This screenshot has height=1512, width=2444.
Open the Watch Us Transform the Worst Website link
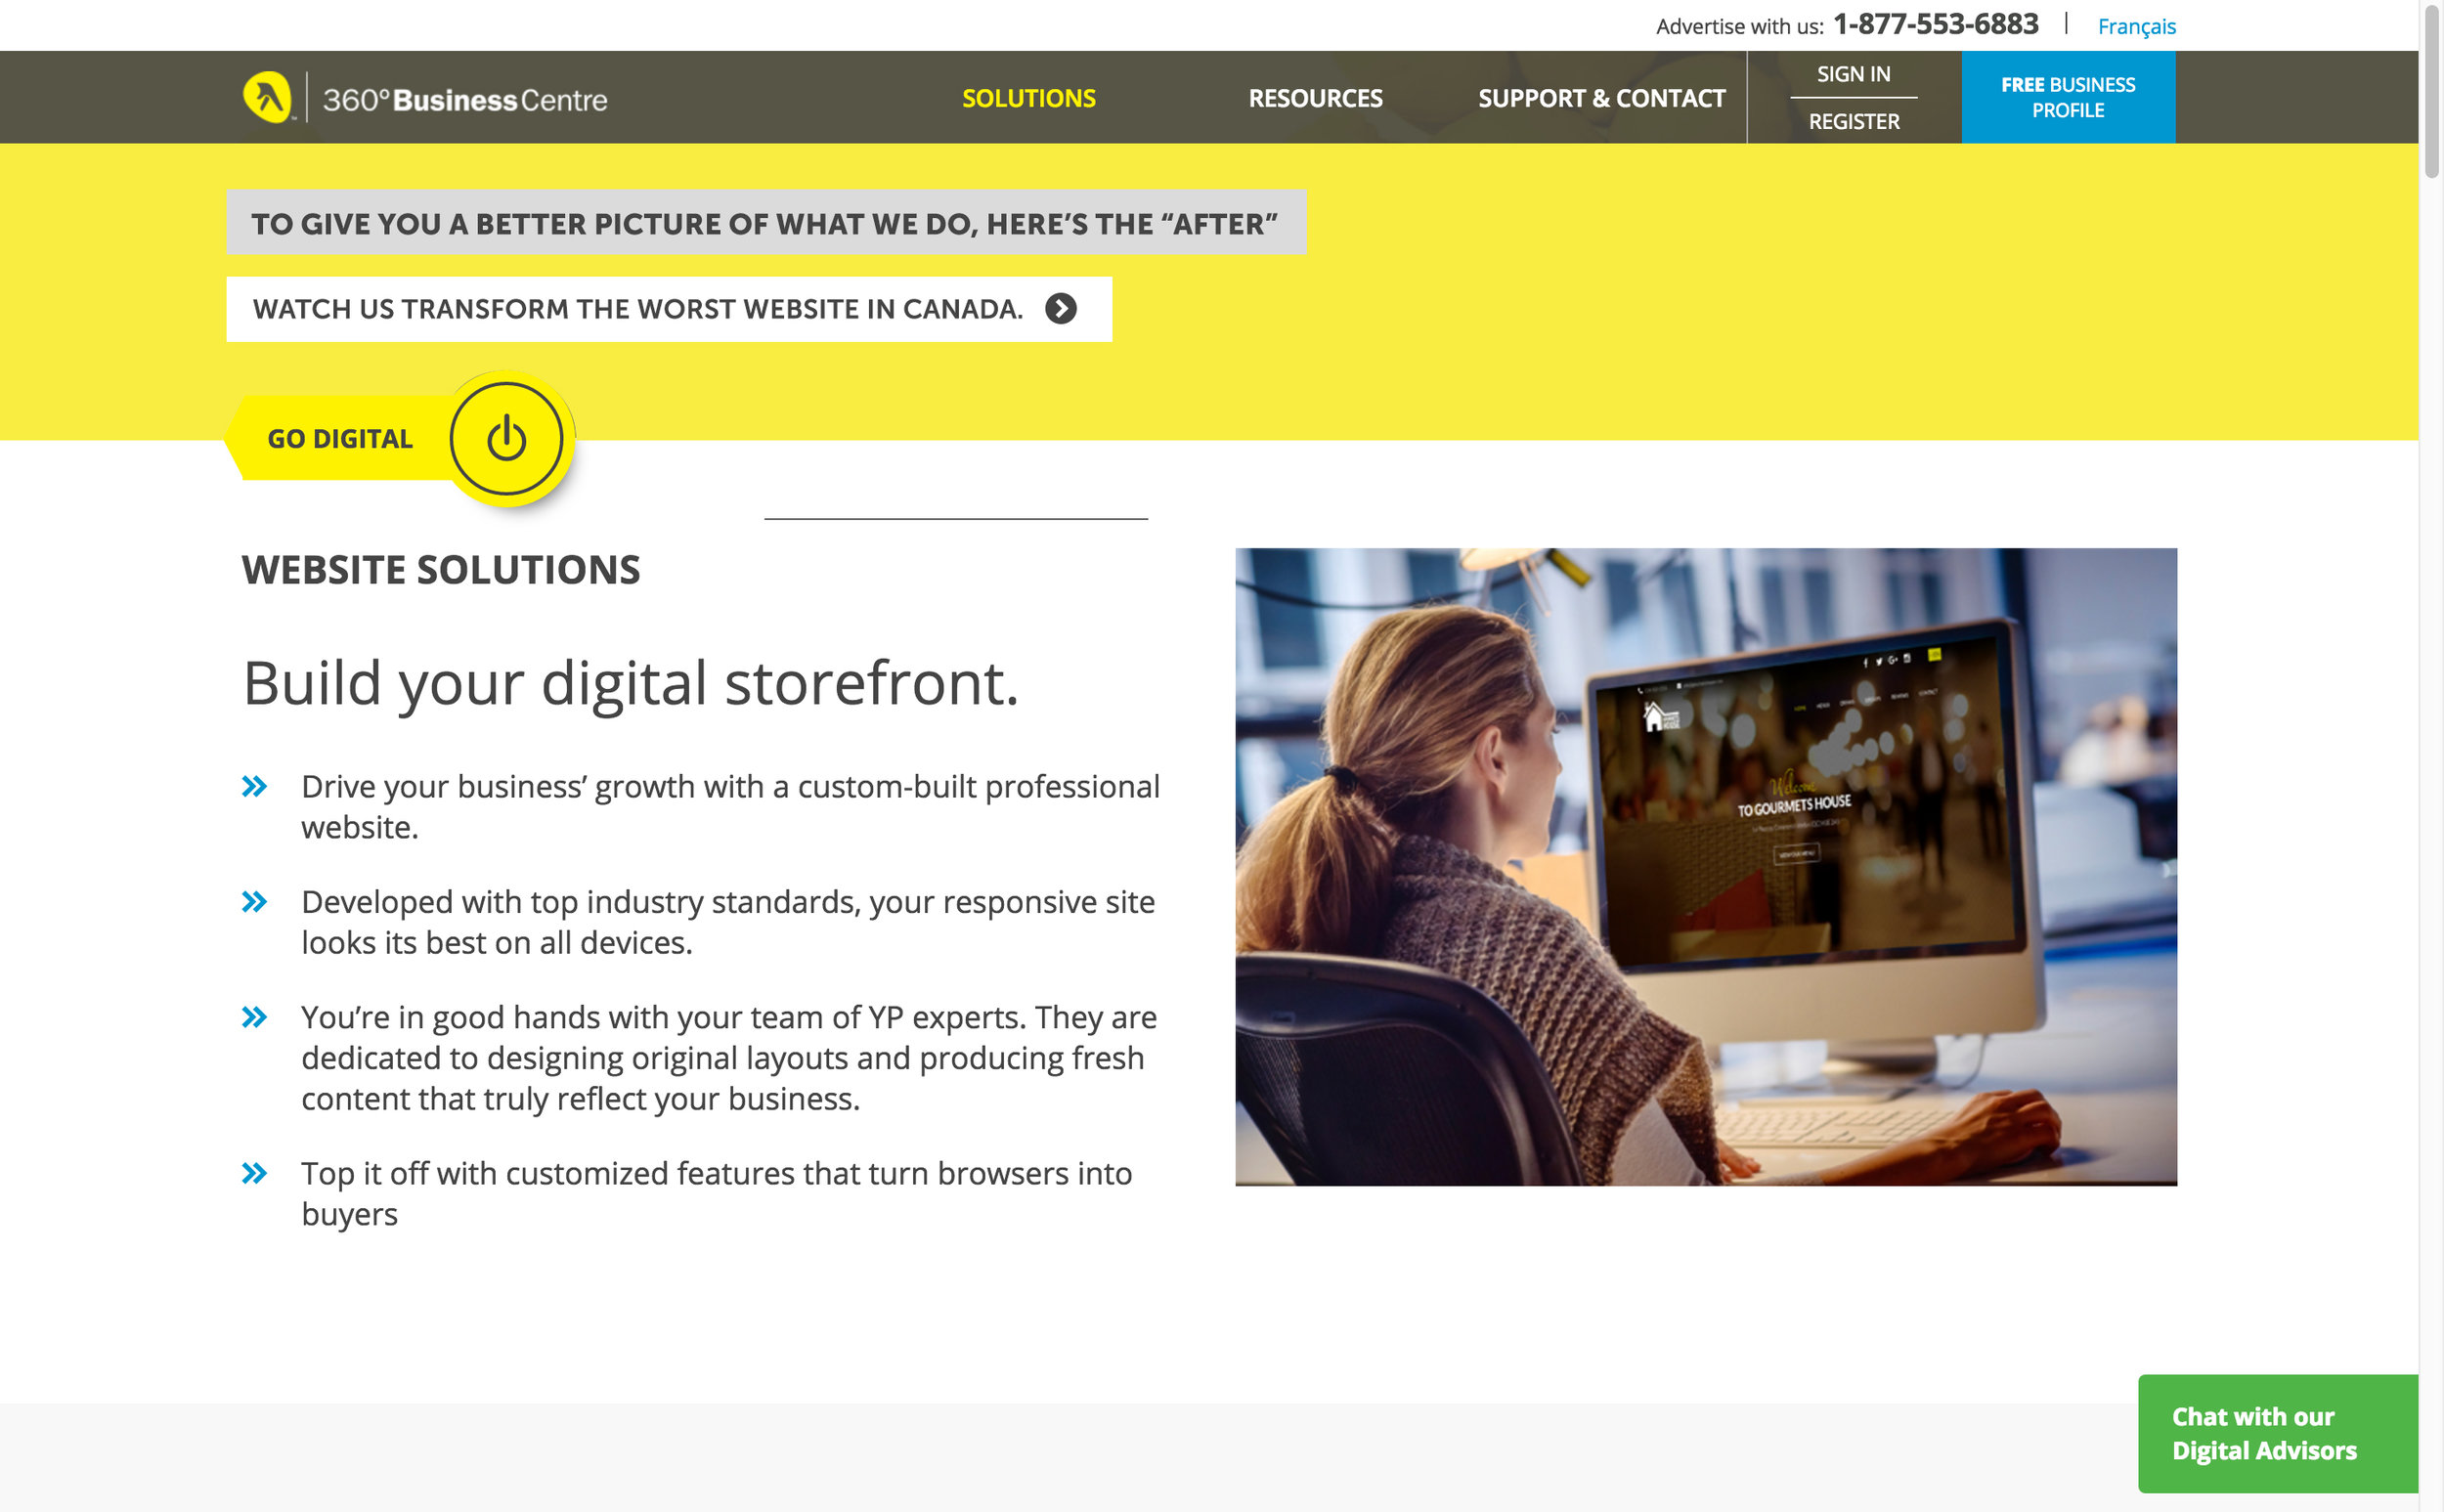click(x=638, y=309)
